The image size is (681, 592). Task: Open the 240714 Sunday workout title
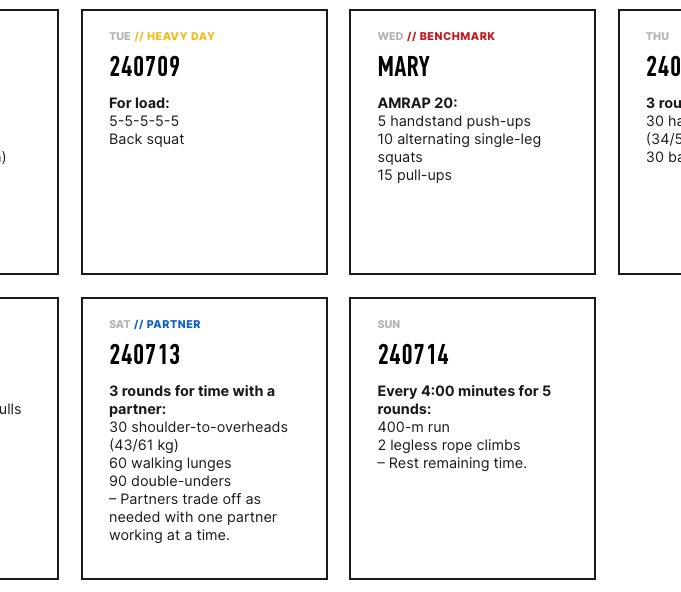pos(413,354)
